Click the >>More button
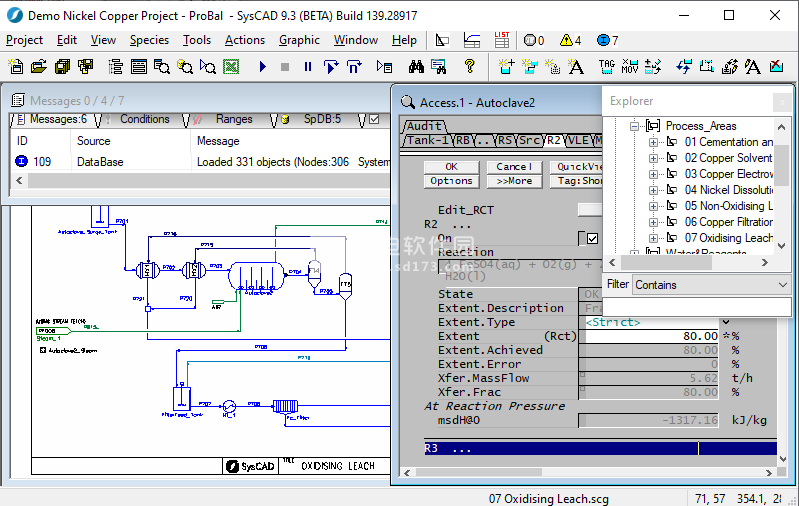 click(514, 181)
